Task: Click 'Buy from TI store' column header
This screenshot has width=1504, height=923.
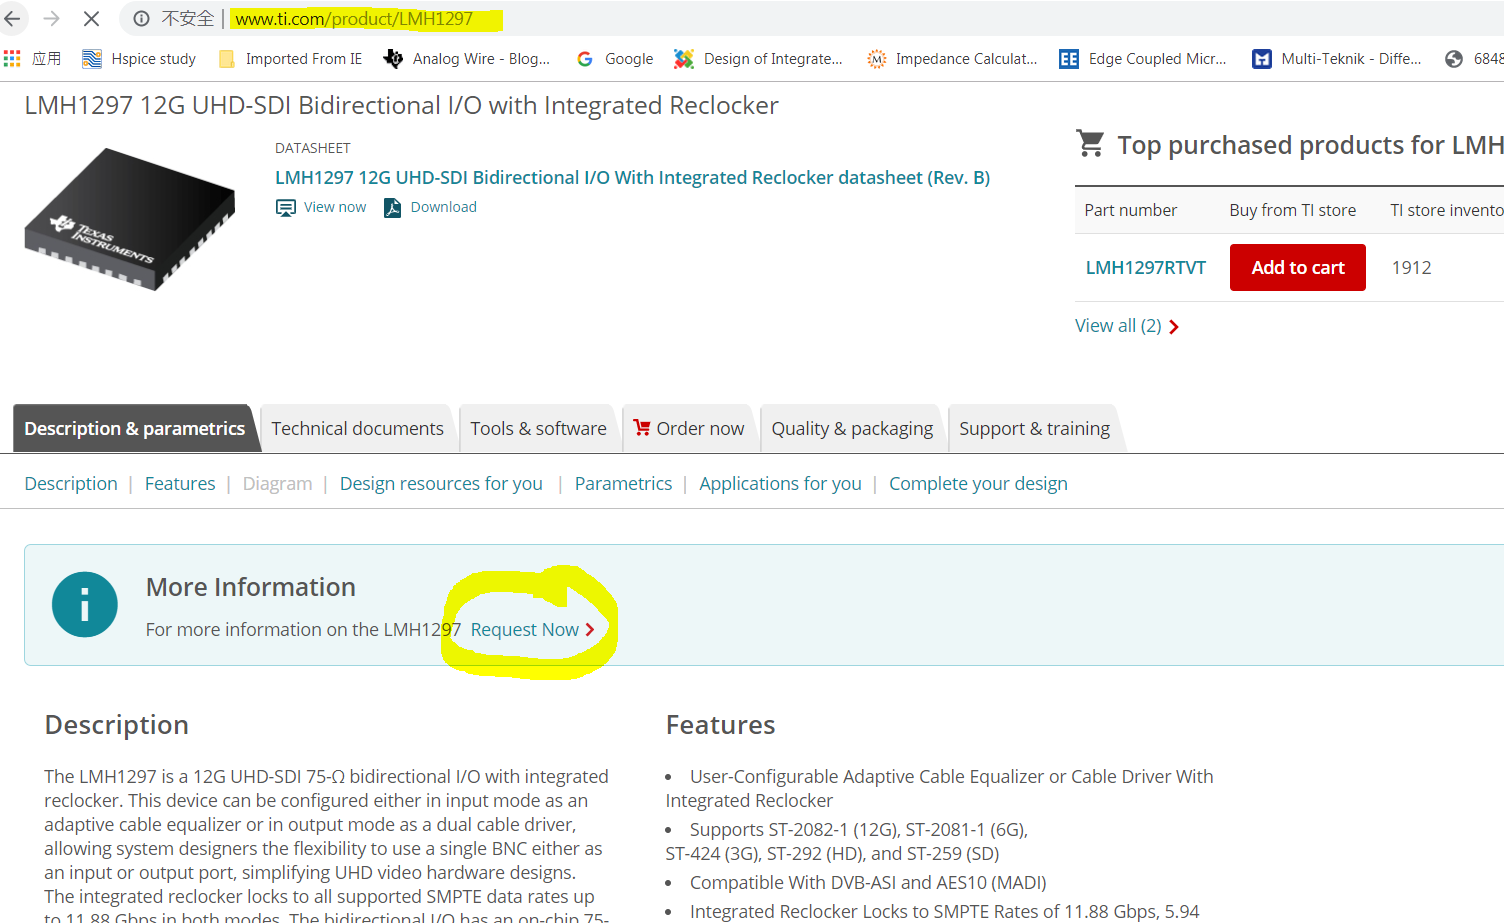Action: (1292, 210)
